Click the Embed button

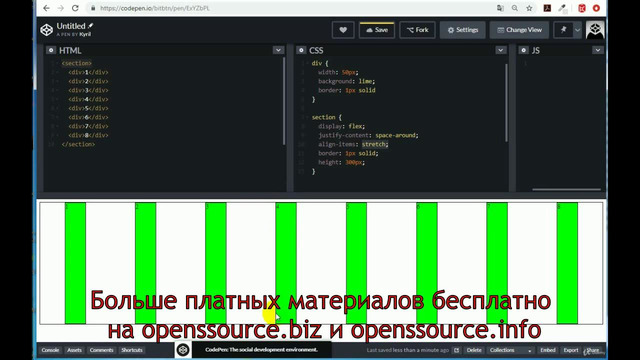coord(548,350)
